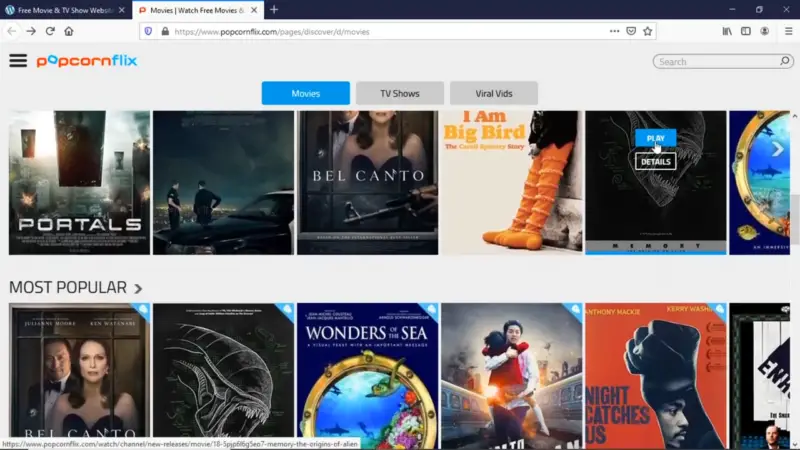This screenshot has height=450, width=800.
Task: Click the Popcornflix logo
Action: click(x=87, y=61)
